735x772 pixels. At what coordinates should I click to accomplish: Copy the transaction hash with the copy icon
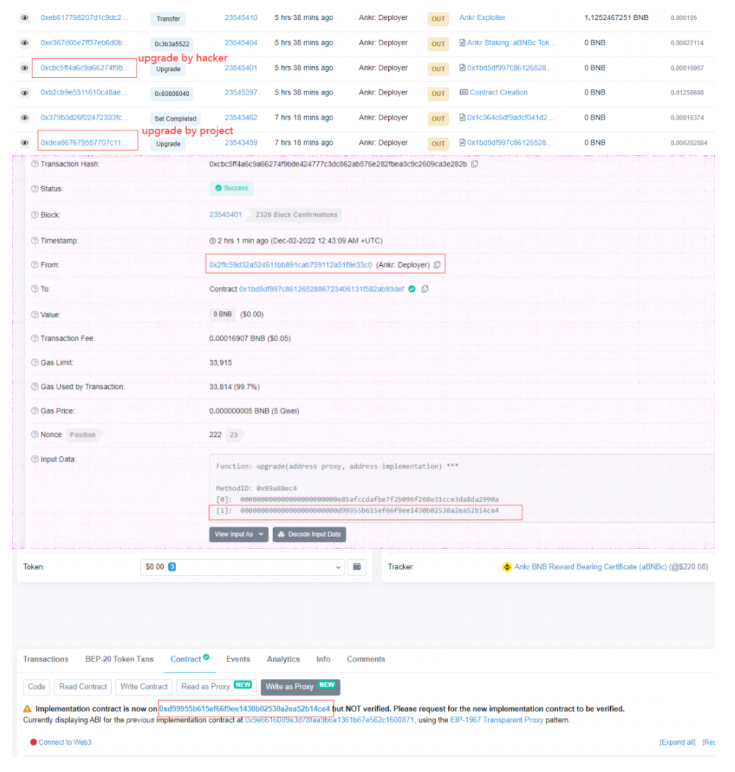pos(475,164)
